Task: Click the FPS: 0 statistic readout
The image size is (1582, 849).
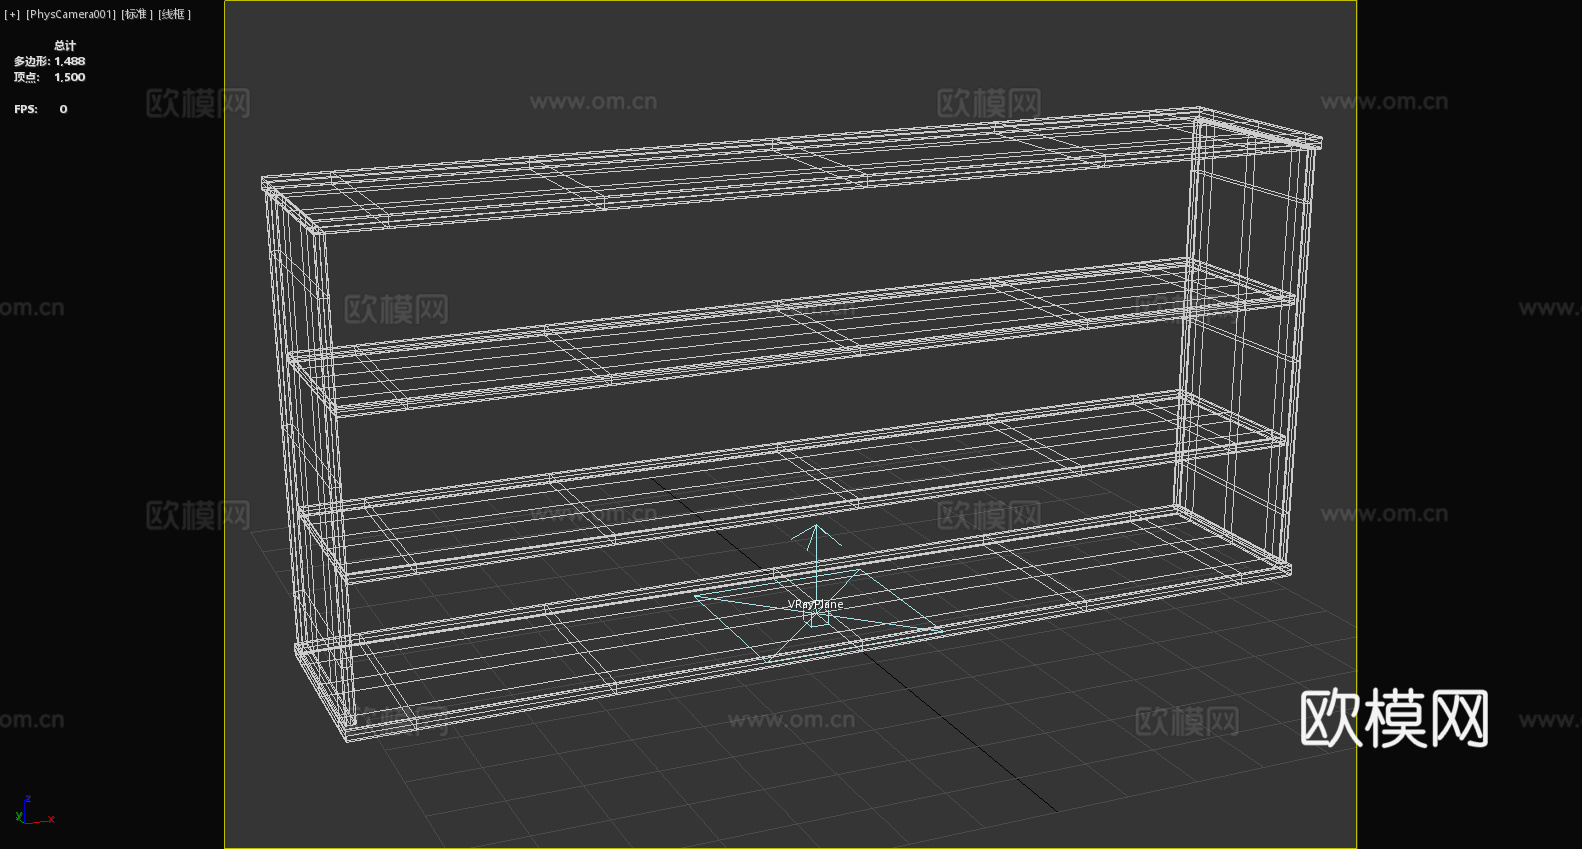Action: coord(41,109)
